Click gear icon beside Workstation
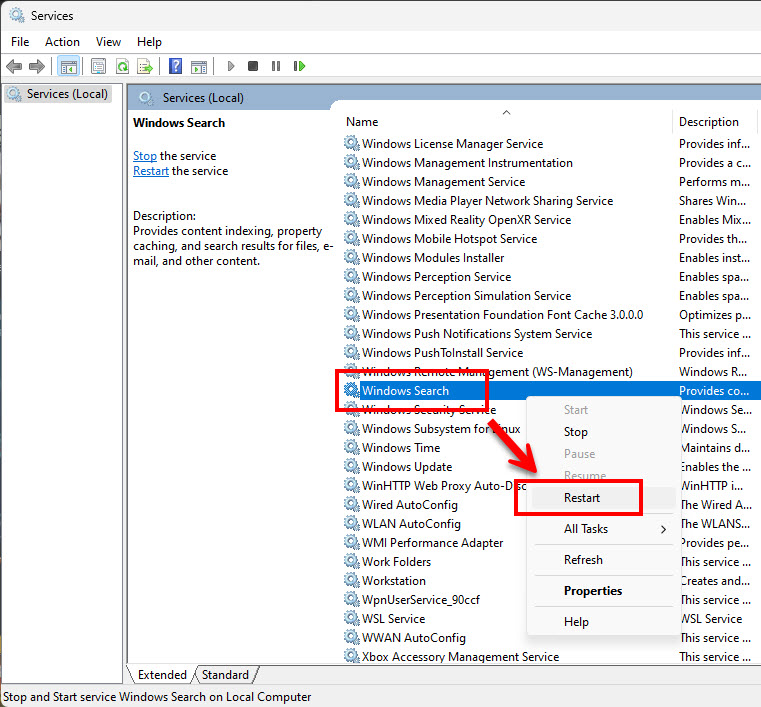This screenshot has height=707, width=761. click(x=351, y=580)
